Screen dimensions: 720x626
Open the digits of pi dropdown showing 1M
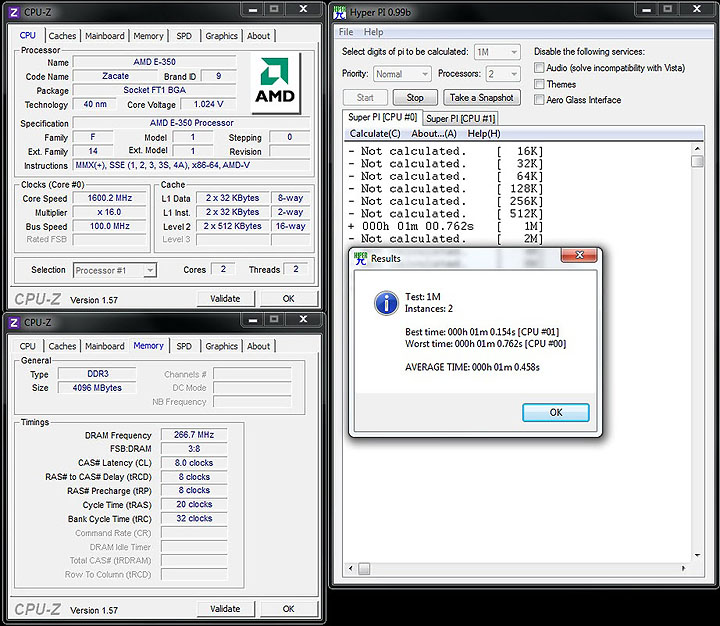point(497,52)
